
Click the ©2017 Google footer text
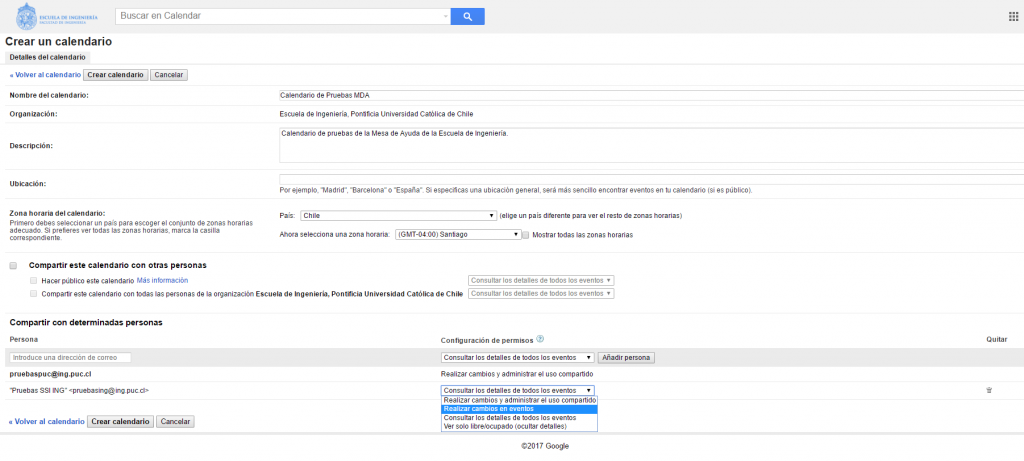545,446
